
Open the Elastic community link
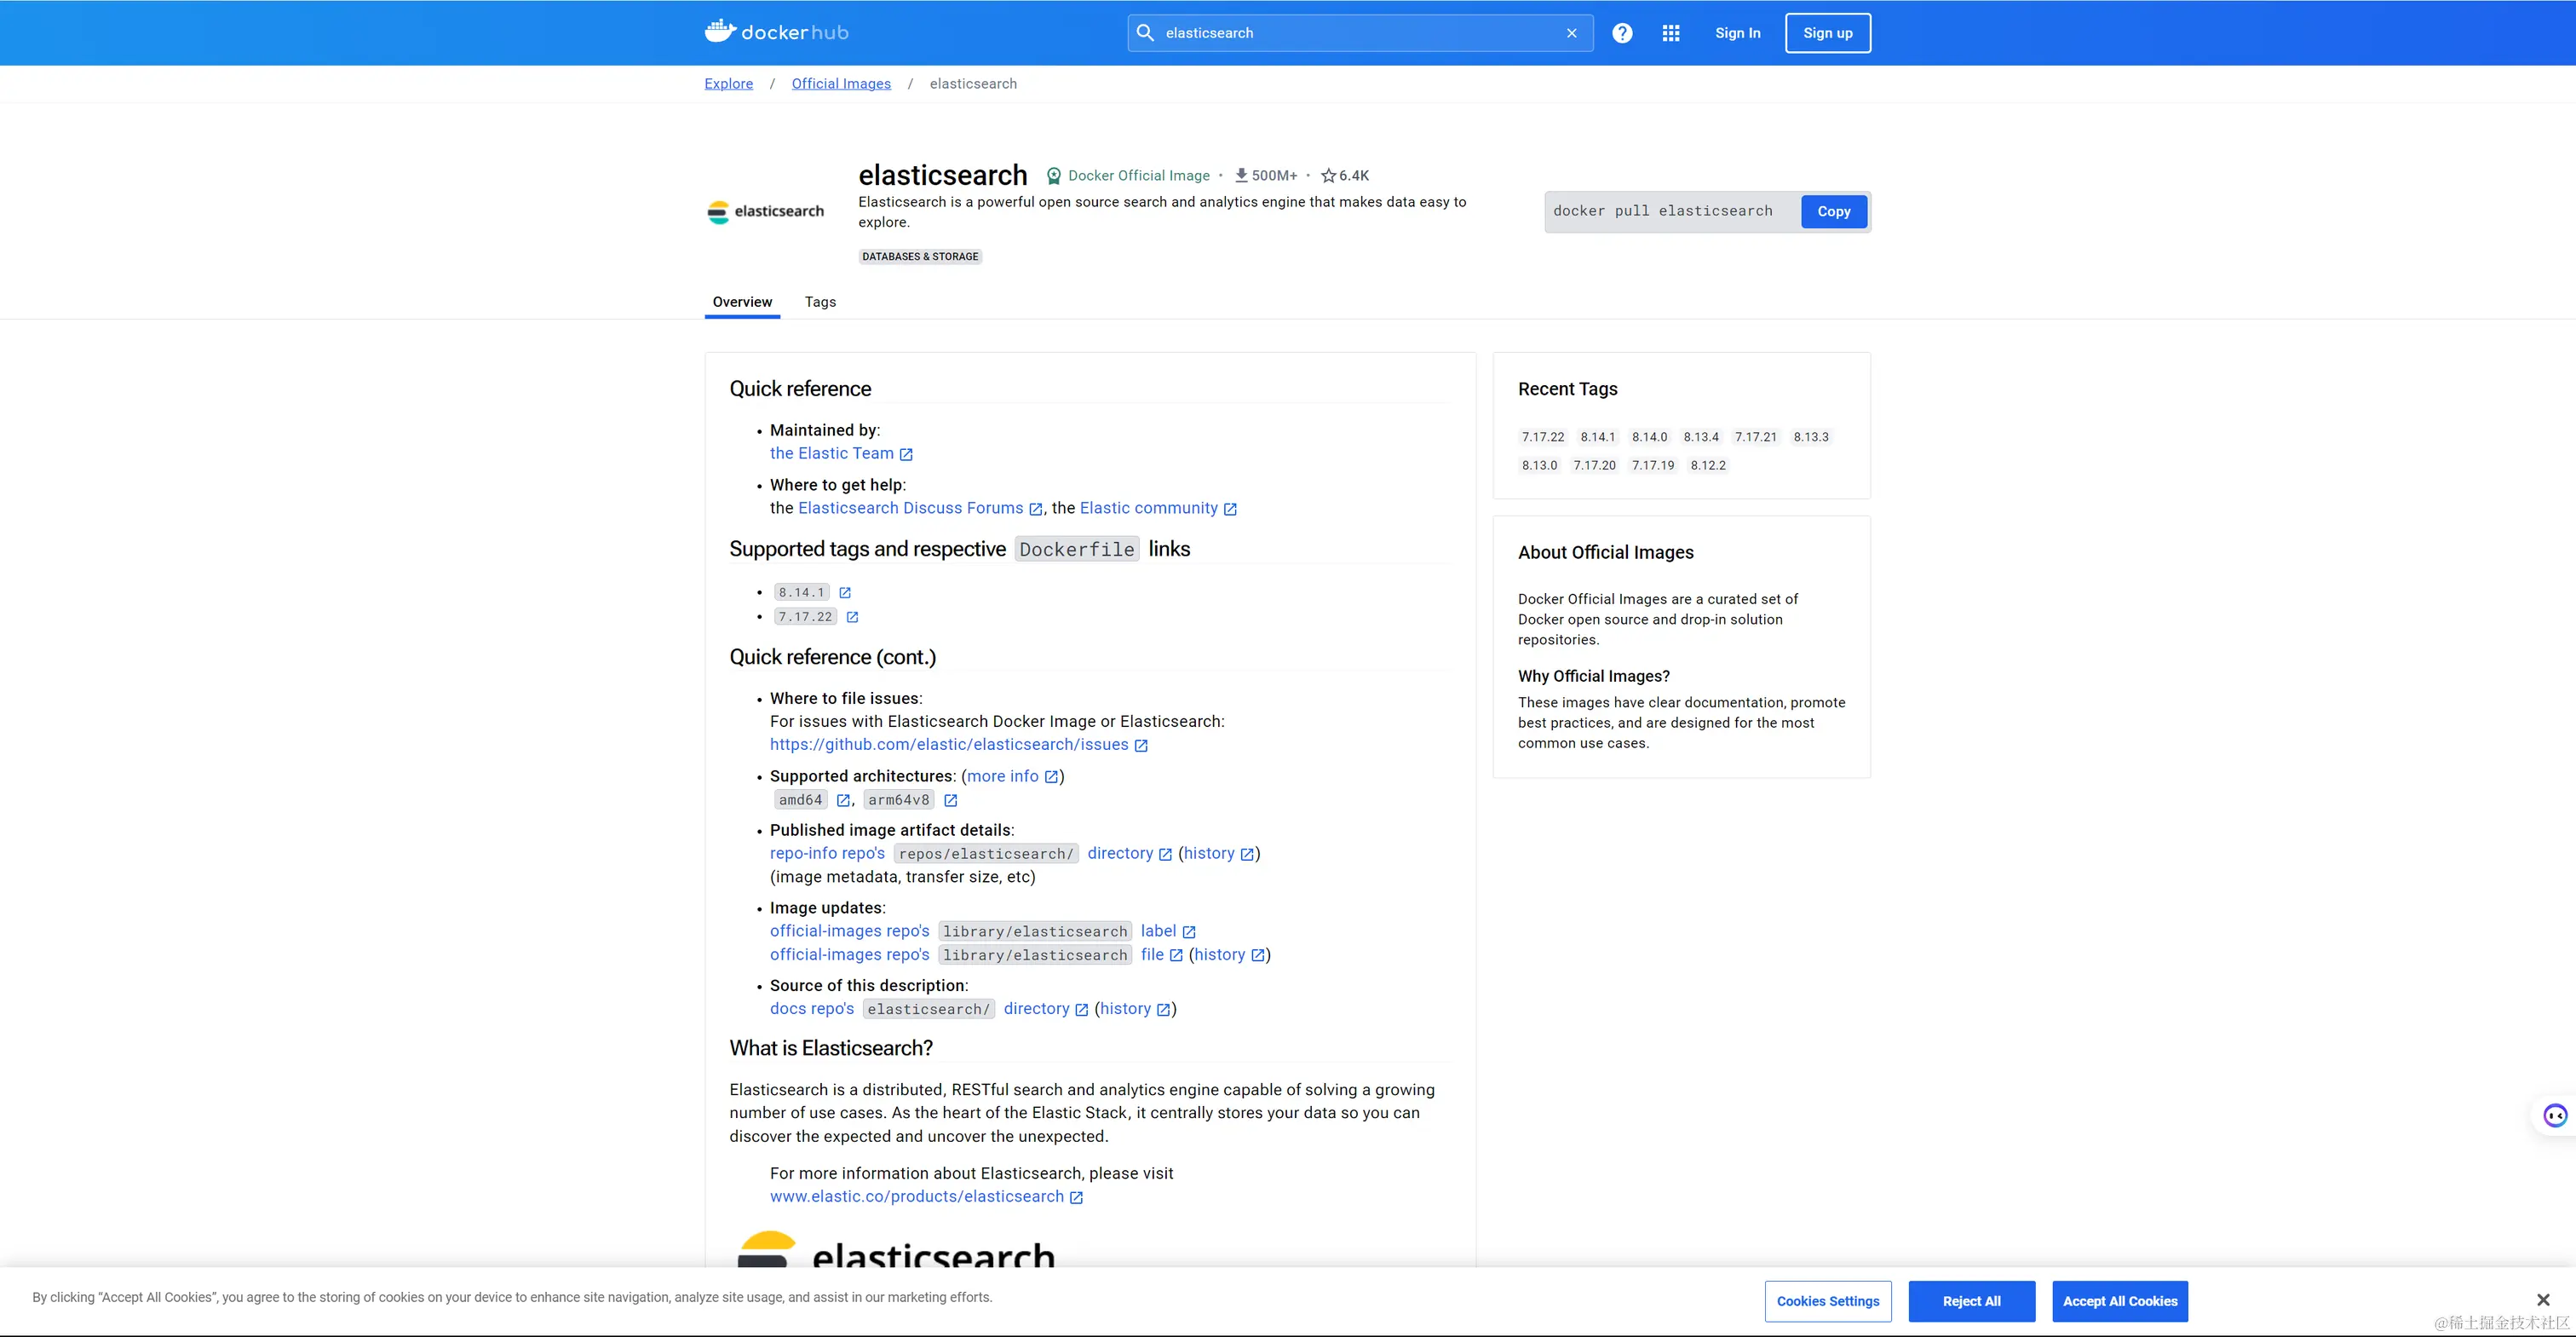click(1149, 509)
